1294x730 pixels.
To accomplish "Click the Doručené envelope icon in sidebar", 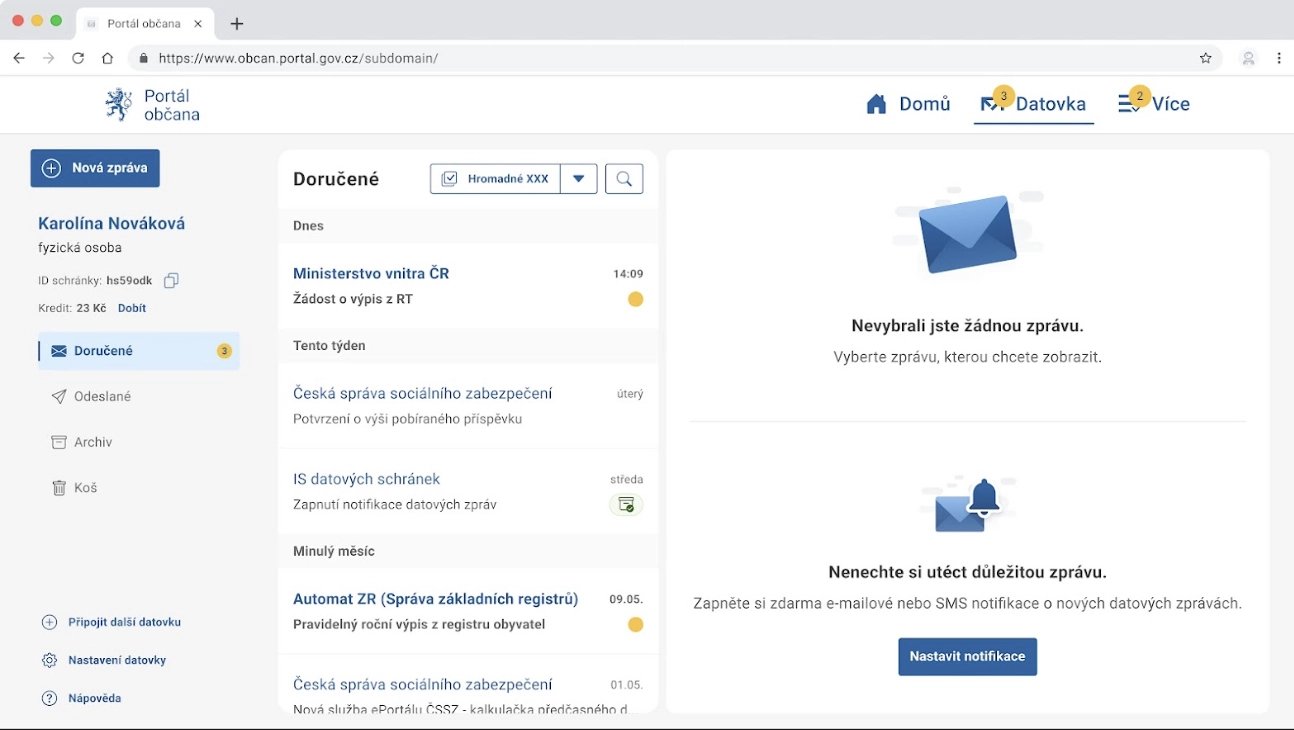I will (x=59, y=351).
